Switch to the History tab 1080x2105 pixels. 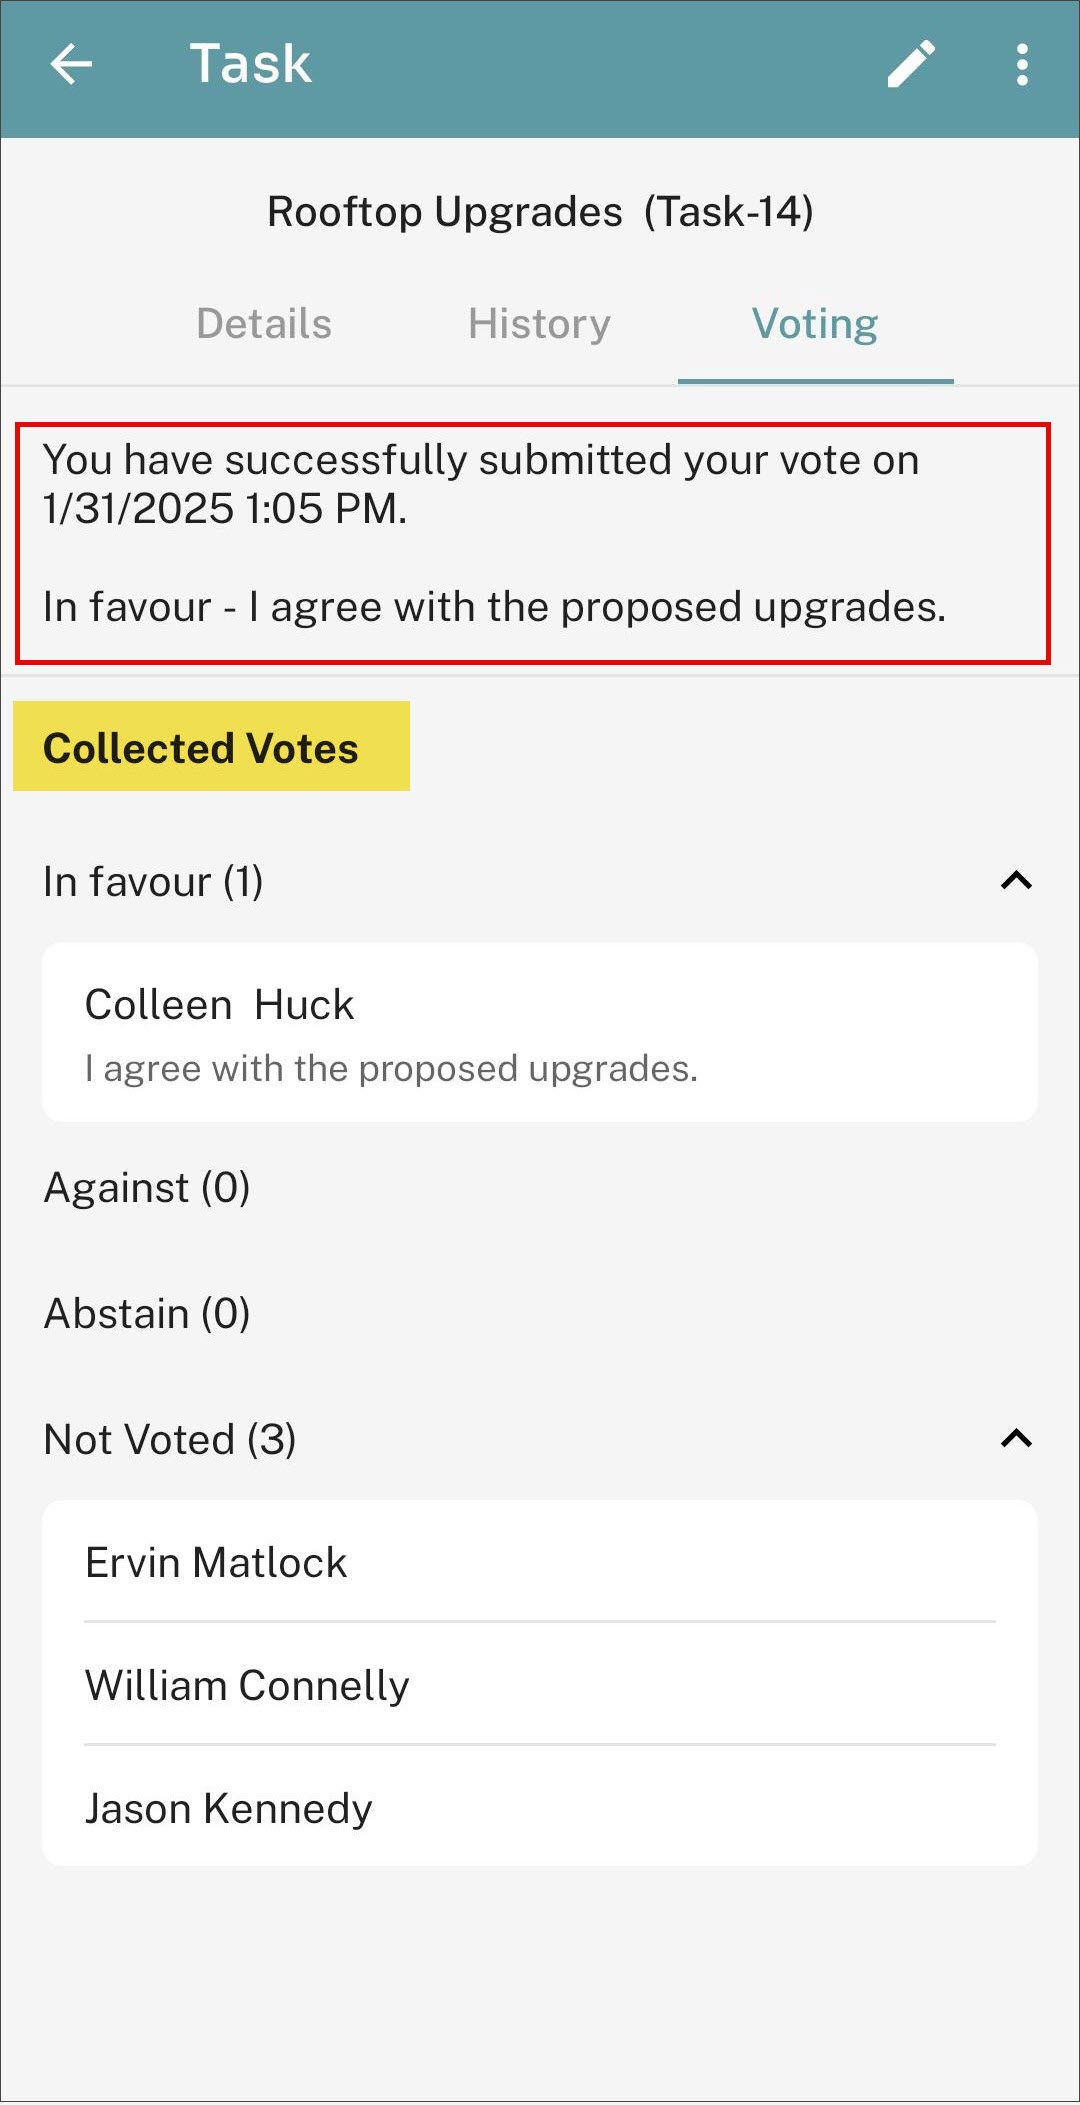(x=539, y=324)
